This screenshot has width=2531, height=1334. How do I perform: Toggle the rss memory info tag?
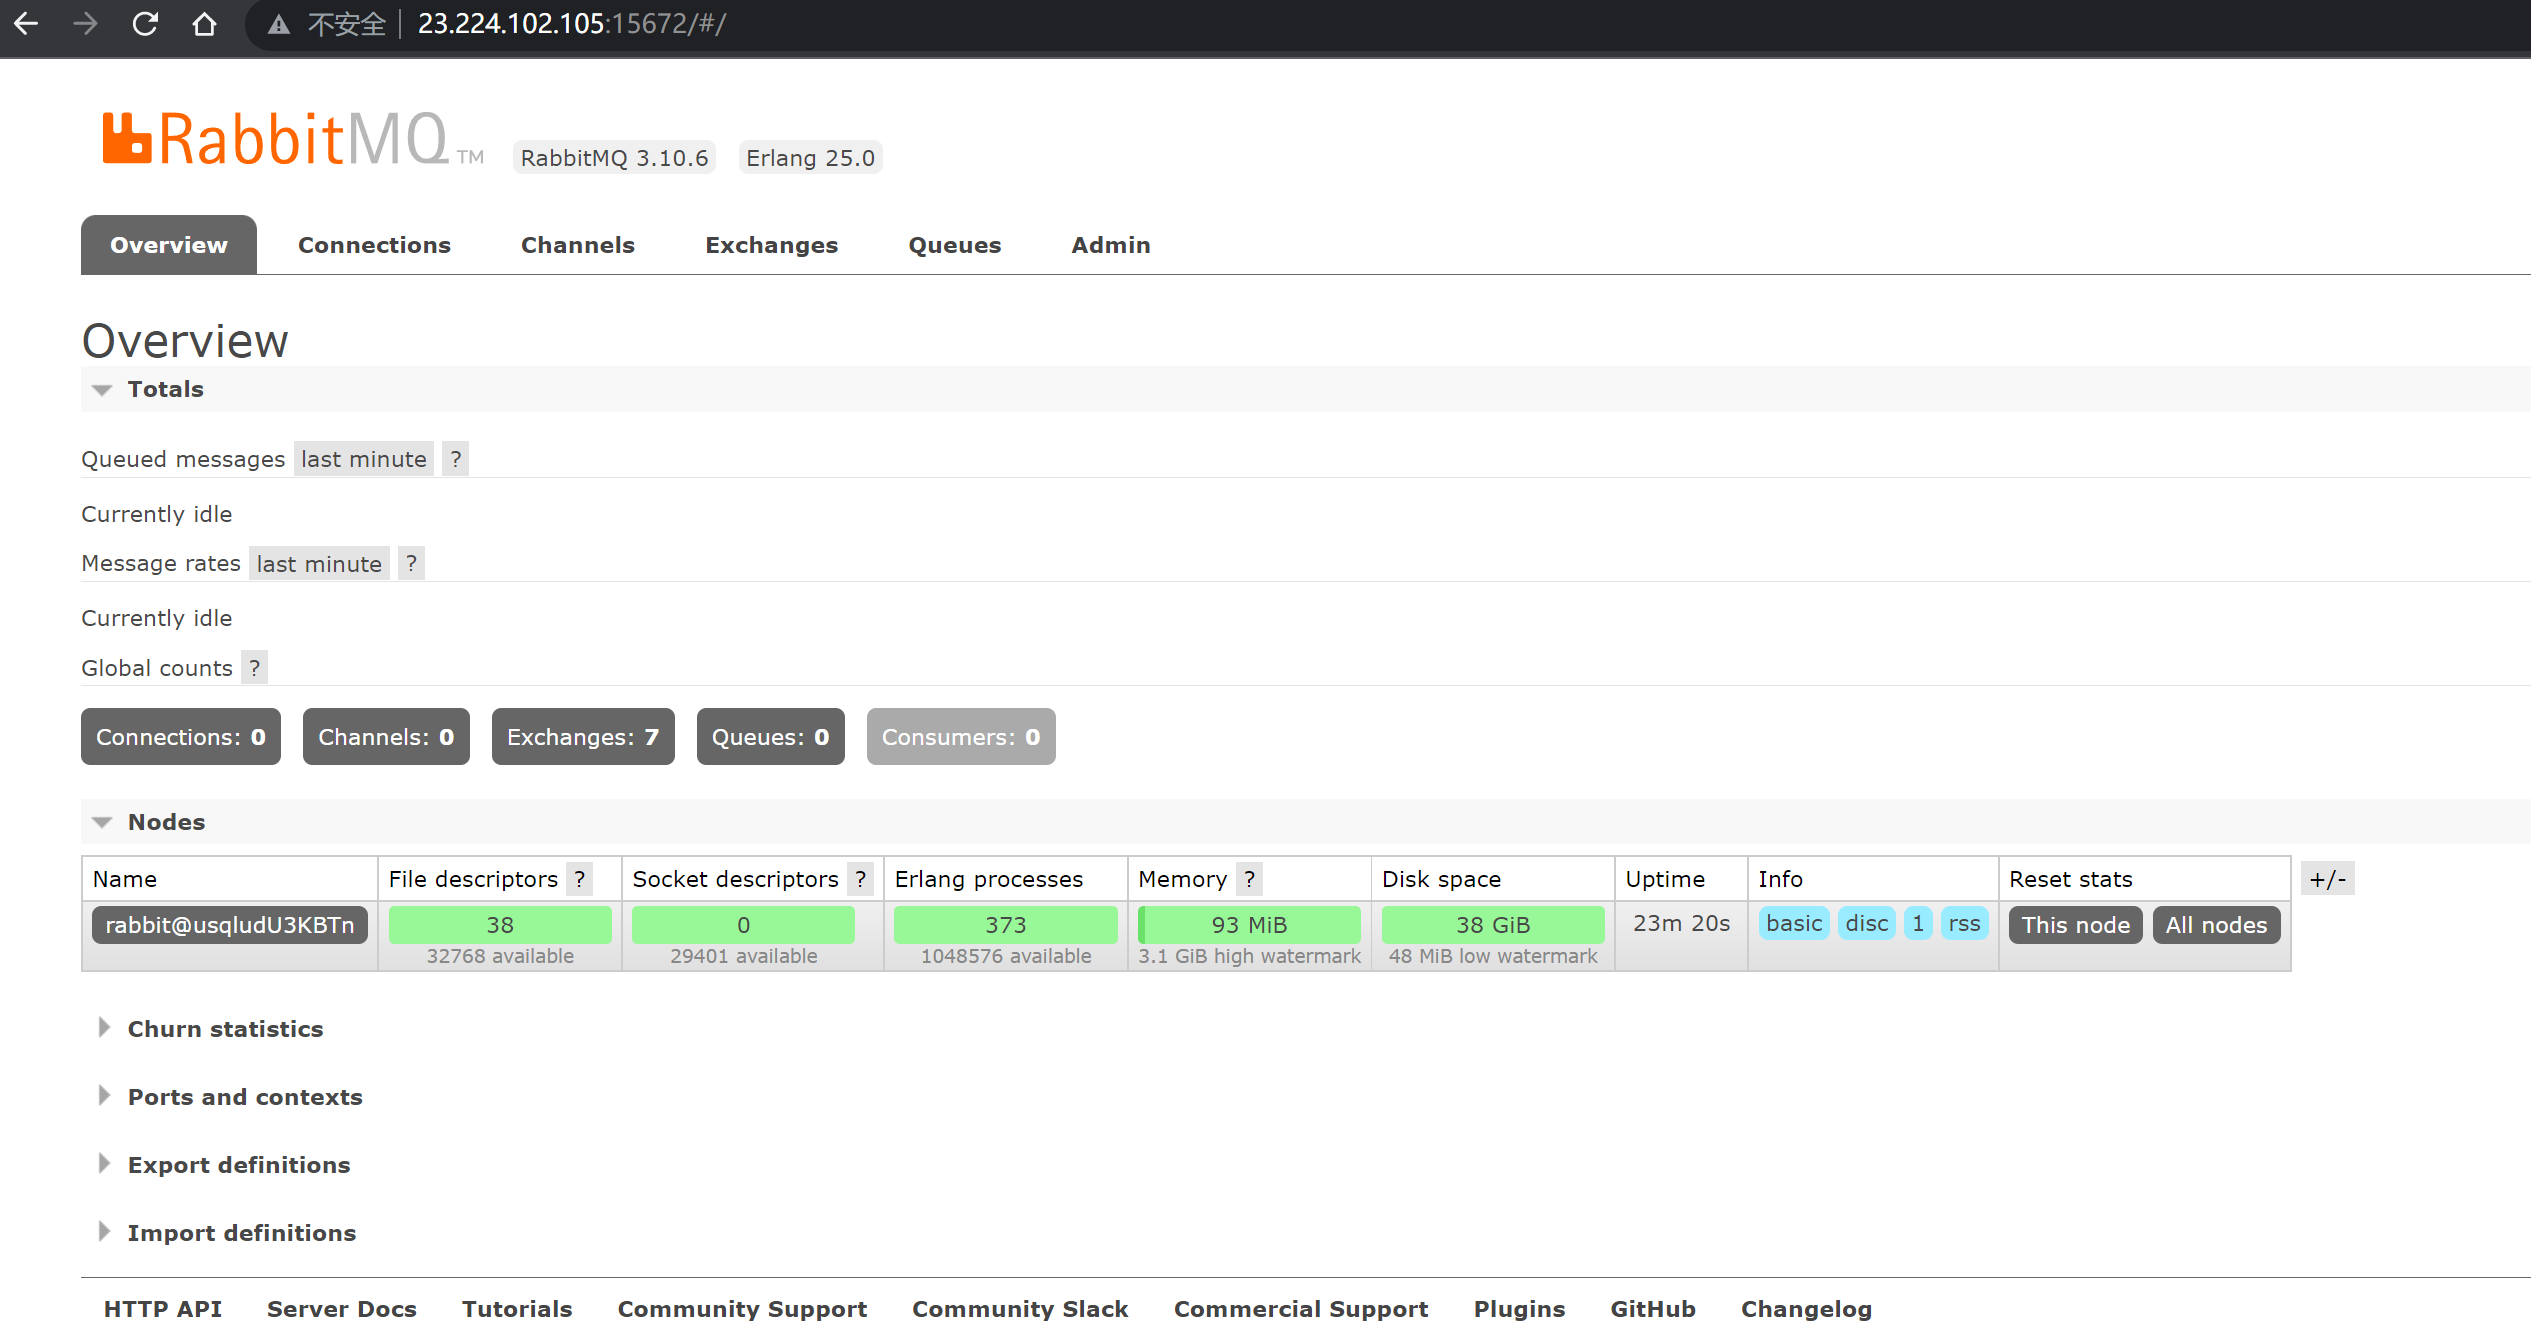tap(1964, 924)
